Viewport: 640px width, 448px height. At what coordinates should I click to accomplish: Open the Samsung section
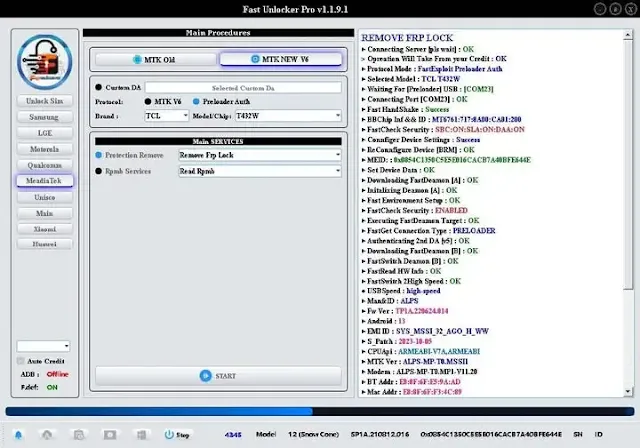point(45,117)
